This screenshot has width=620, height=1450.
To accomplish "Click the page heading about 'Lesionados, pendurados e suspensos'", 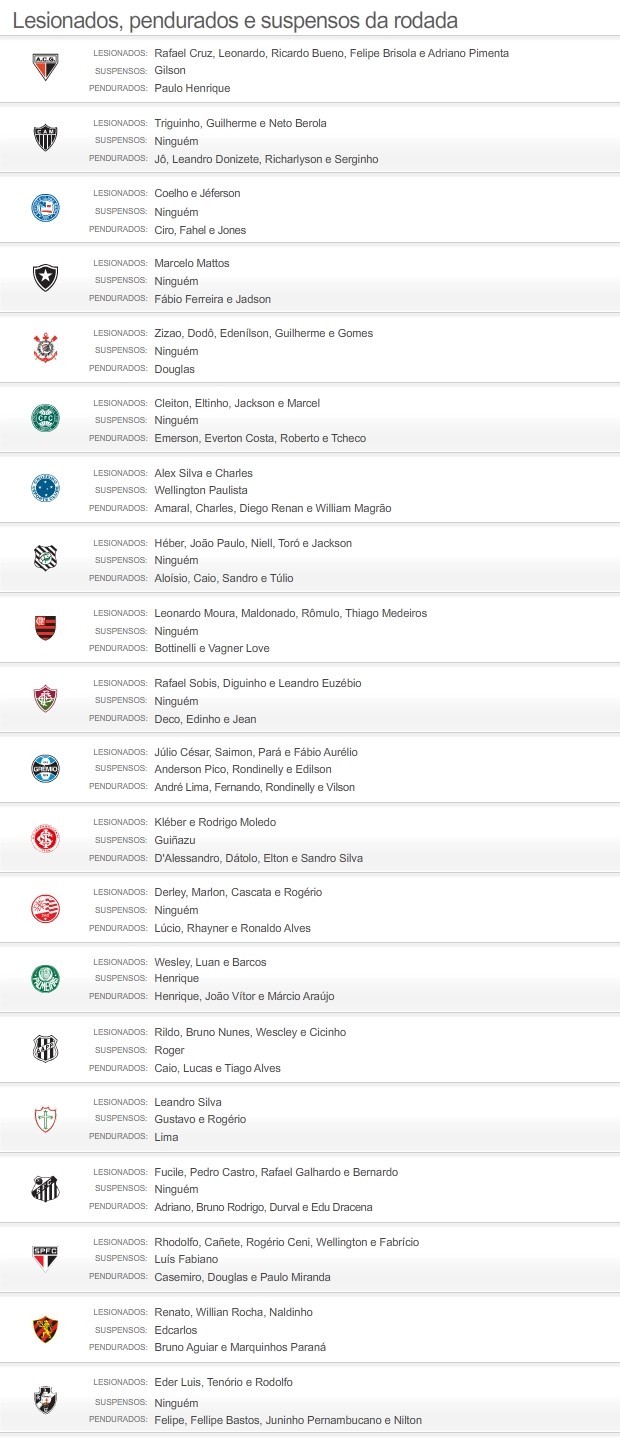I will pyautogui.click(x=235, y=20).
